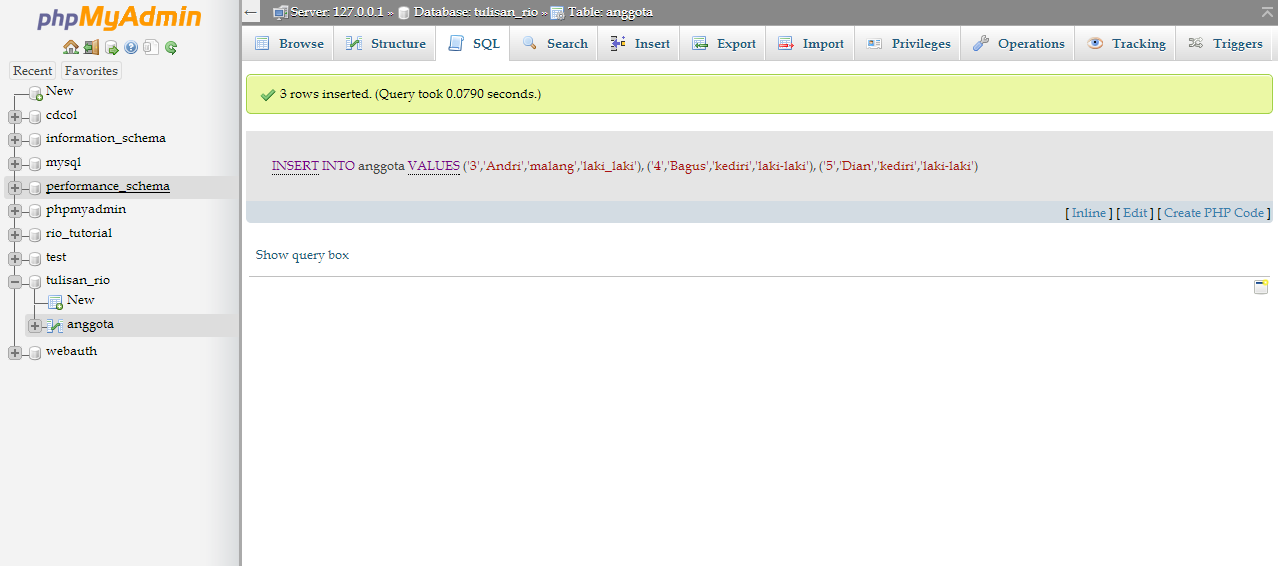Click the left arrow collapse-panel icon
1278x566 pixels.
(x=251, y=12)
